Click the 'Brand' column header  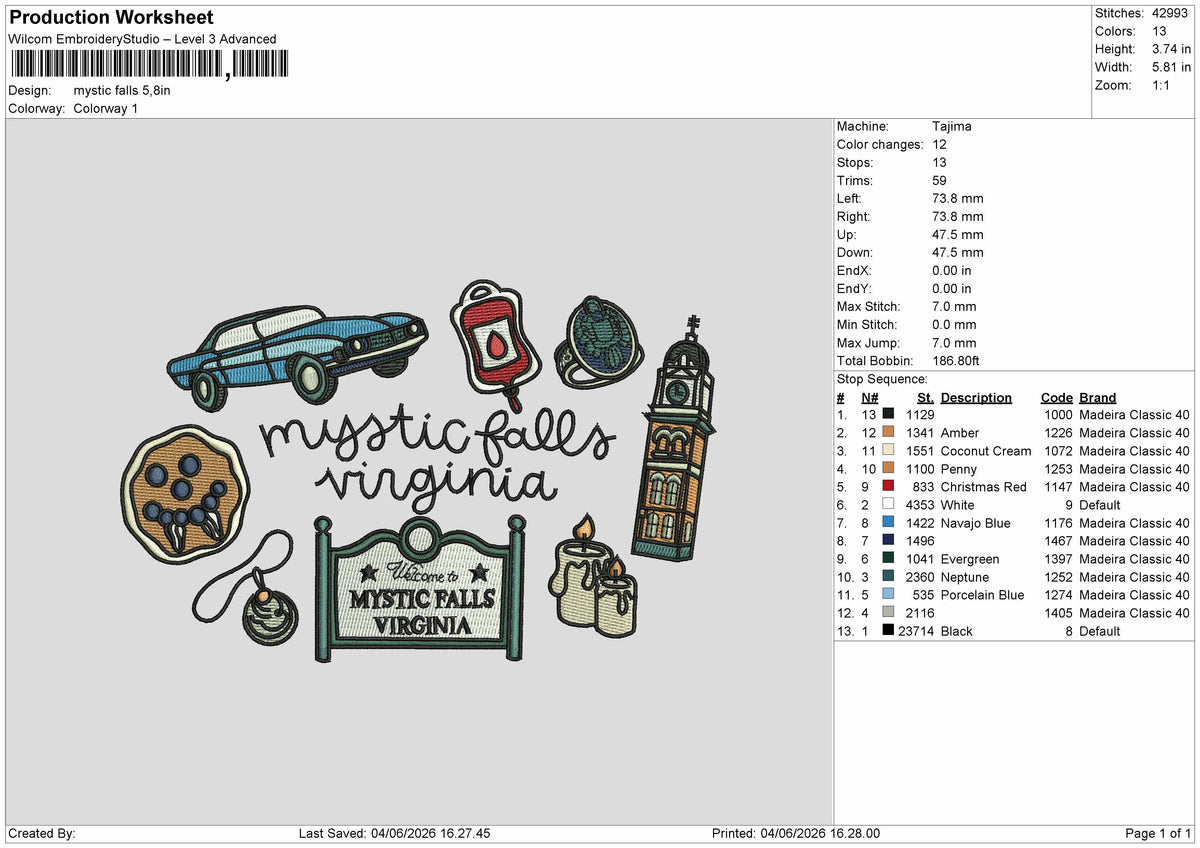point(1098,397)
